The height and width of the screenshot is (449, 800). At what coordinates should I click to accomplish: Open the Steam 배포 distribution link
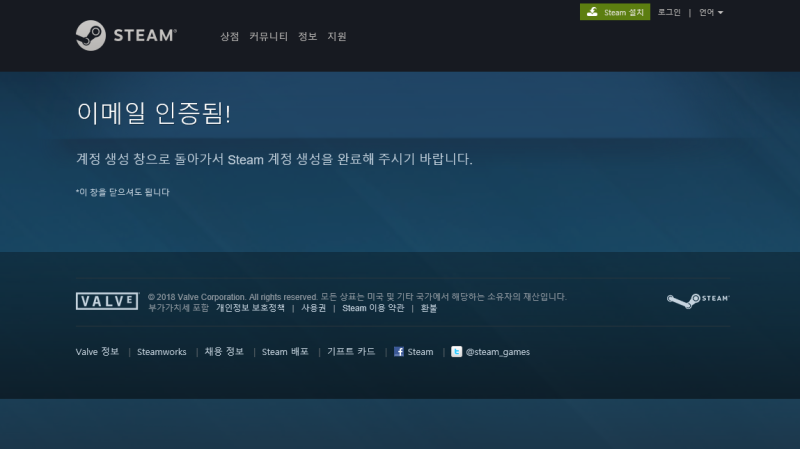pyautogui.click(x=285, y=352)
